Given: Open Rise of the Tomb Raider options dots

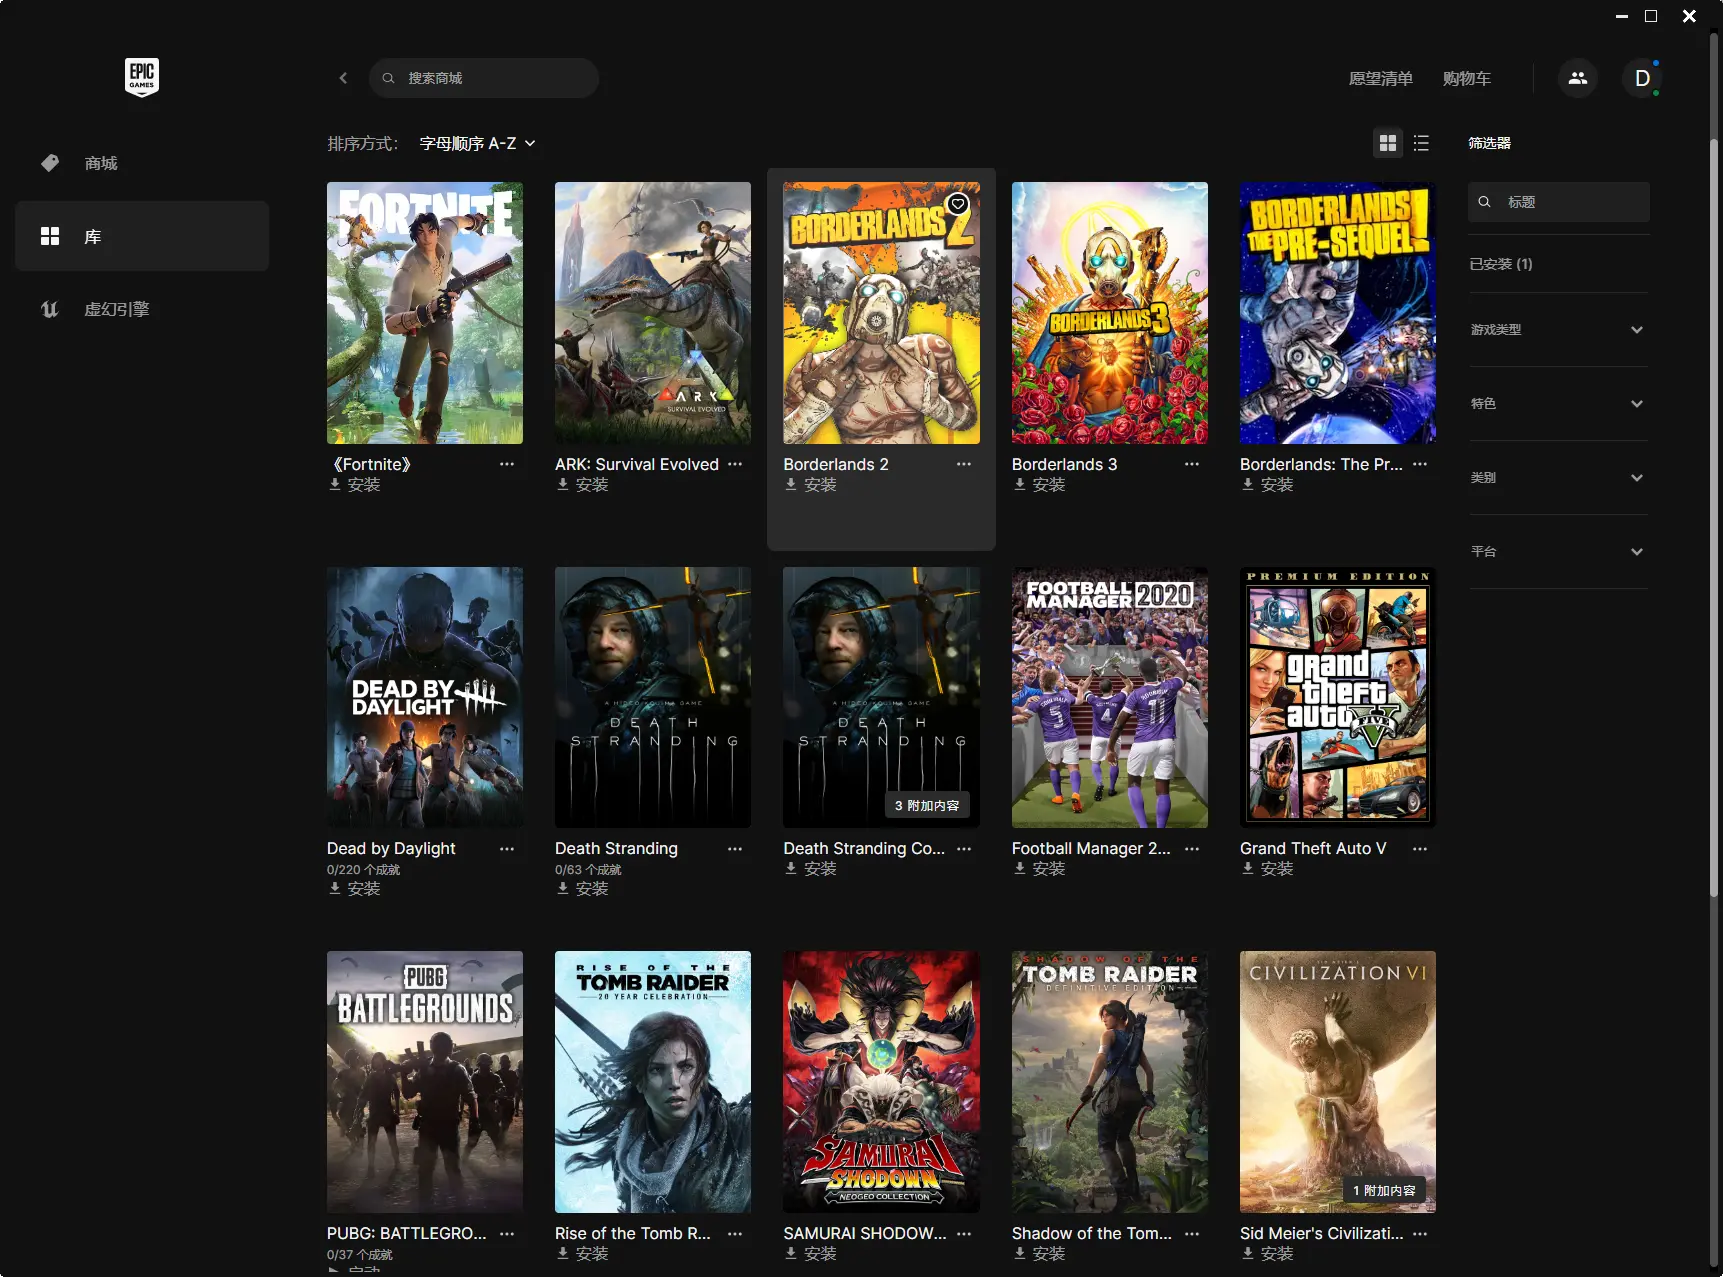Looking at the screenshot, I should tap(735, 1233).
